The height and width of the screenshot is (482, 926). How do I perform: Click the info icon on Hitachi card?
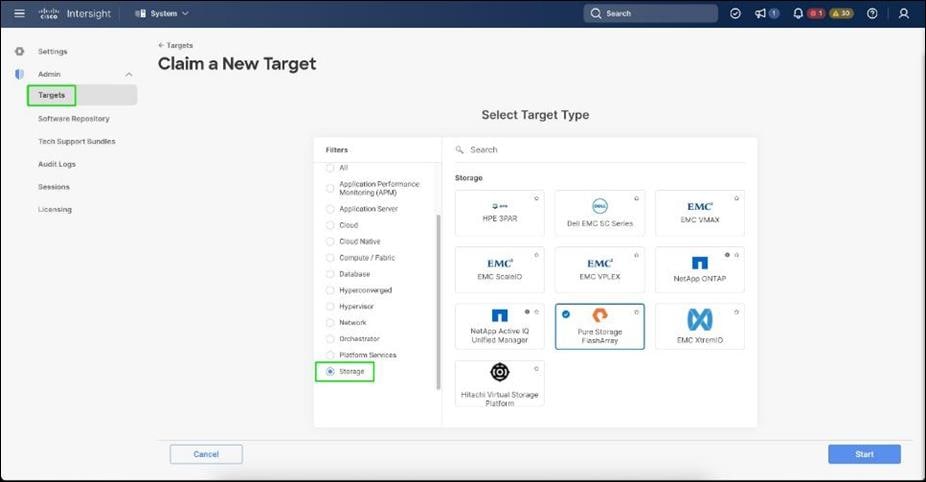536,369
